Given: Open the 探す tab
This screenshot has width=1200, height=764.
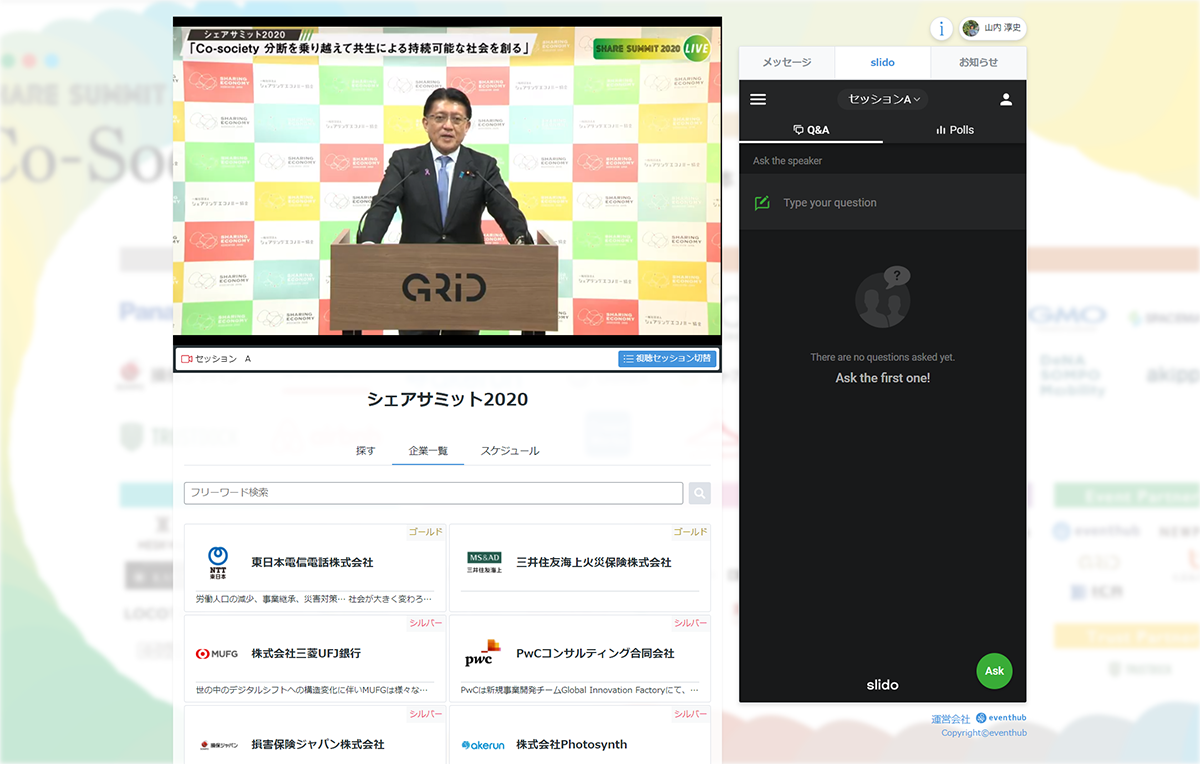Looking at the screenshot, I should click(366, 451).
